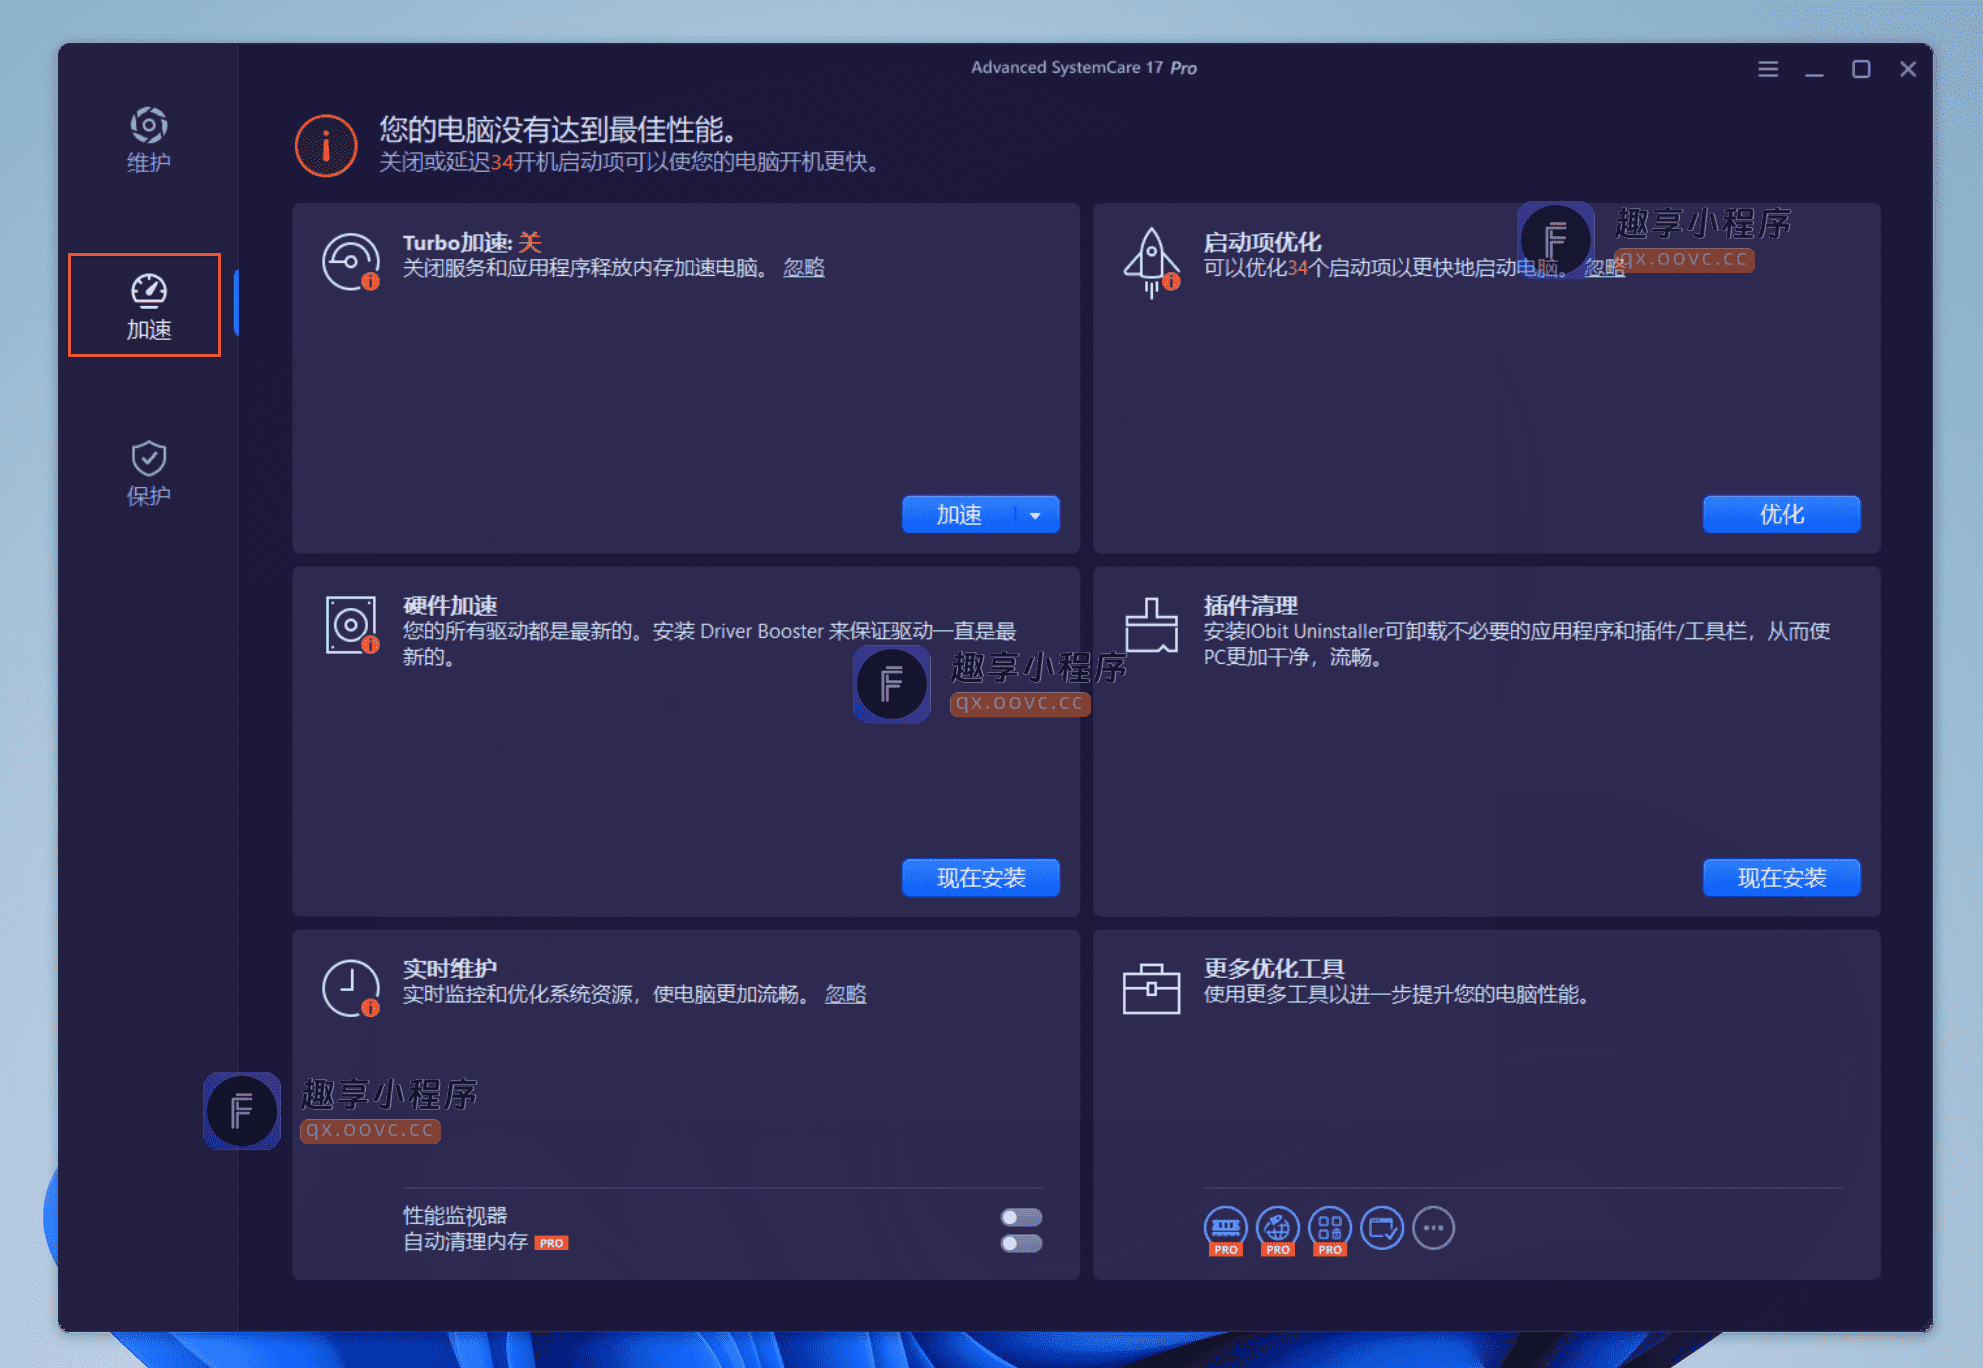This screenshot has width=1983, height=1368.
Task: Click the 硬件加速 hard drive icon
Action: [351, 625]
